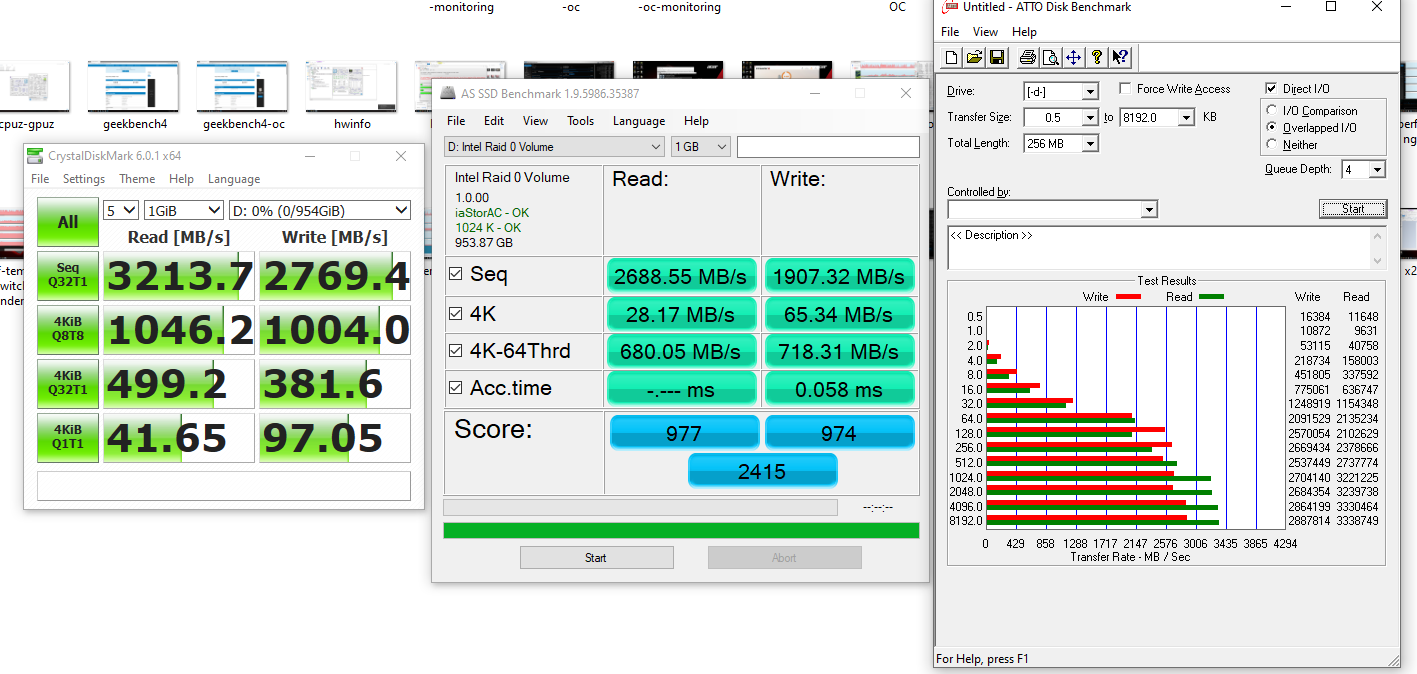
Task: Click CrystalDiskMark Seq read 3213.7 value
Action: [179, 276]
